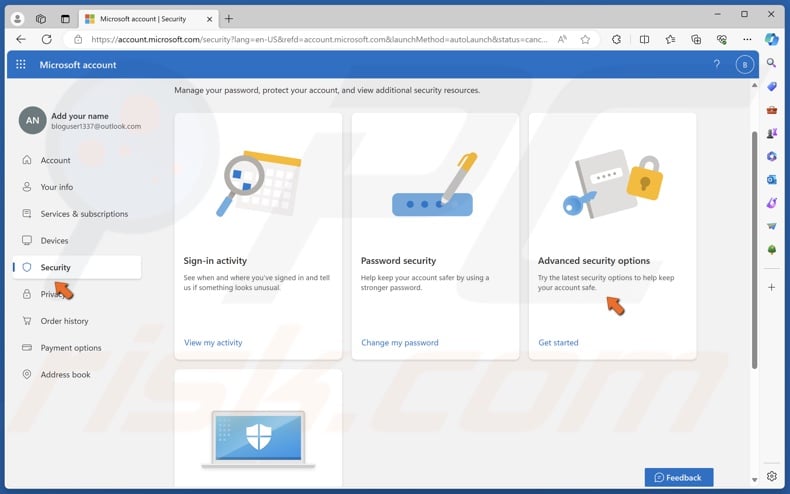
Task: Open the sidebar Games chess icon
Action: click(771, 133)
